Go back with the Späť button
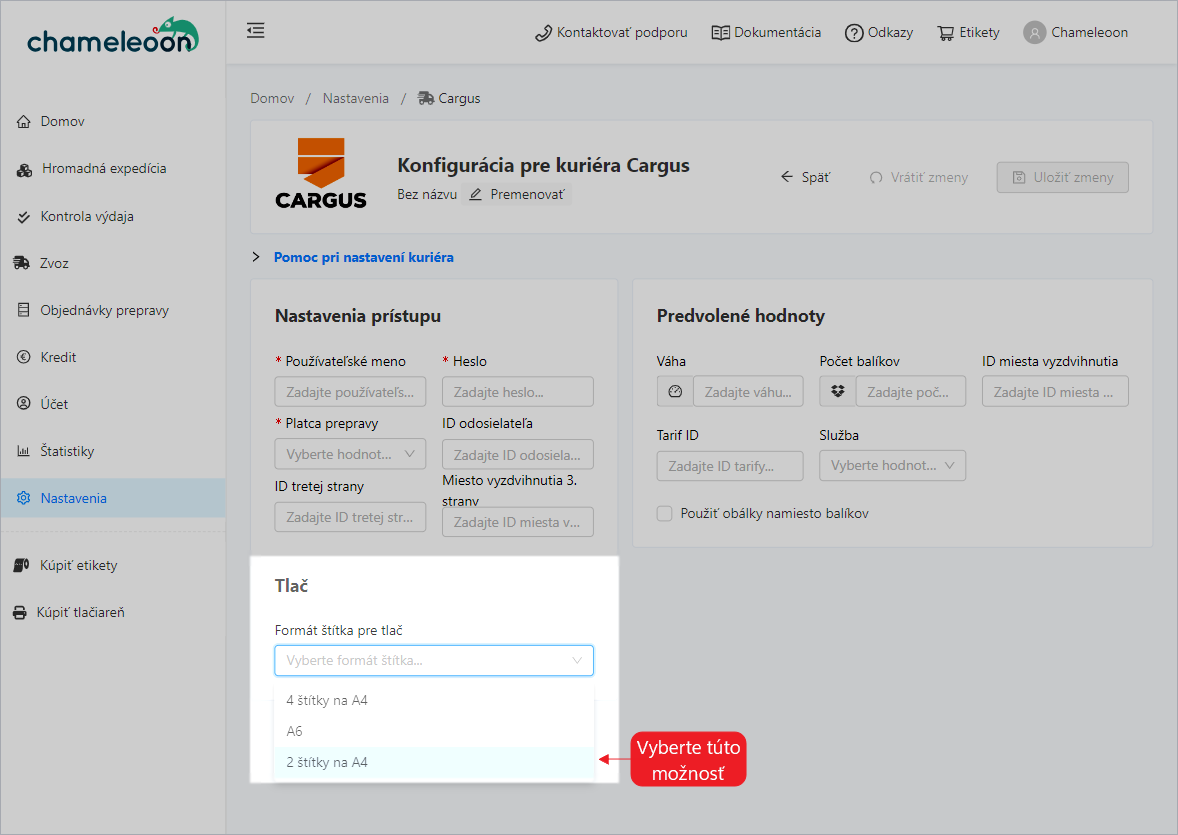The width and height of the screenshot is (1178, 835). coord(805,177)
